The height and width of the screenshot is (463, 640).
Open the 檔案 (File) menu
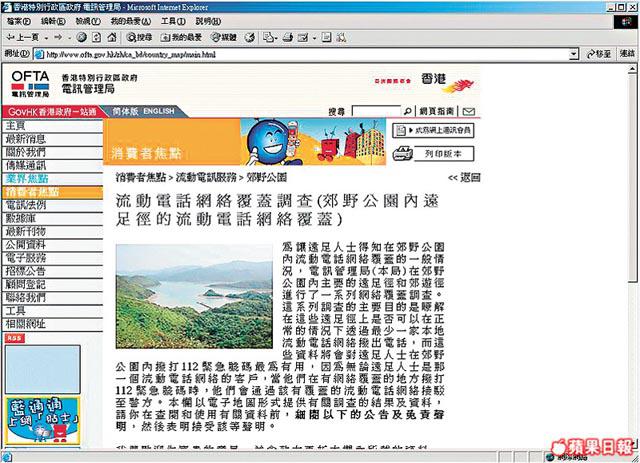tap(19, 19)
